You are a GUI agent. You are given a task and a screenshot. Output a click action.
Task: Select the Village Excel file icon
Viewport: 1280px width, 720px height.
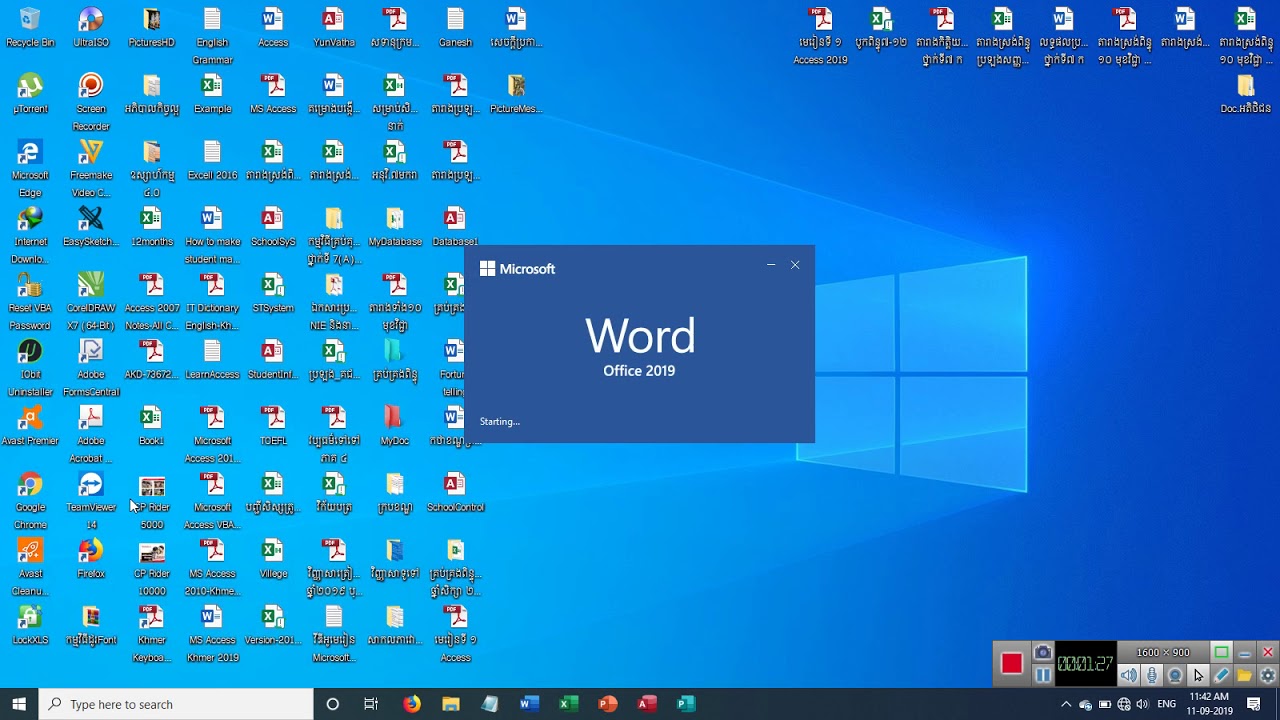click(273, 559)
